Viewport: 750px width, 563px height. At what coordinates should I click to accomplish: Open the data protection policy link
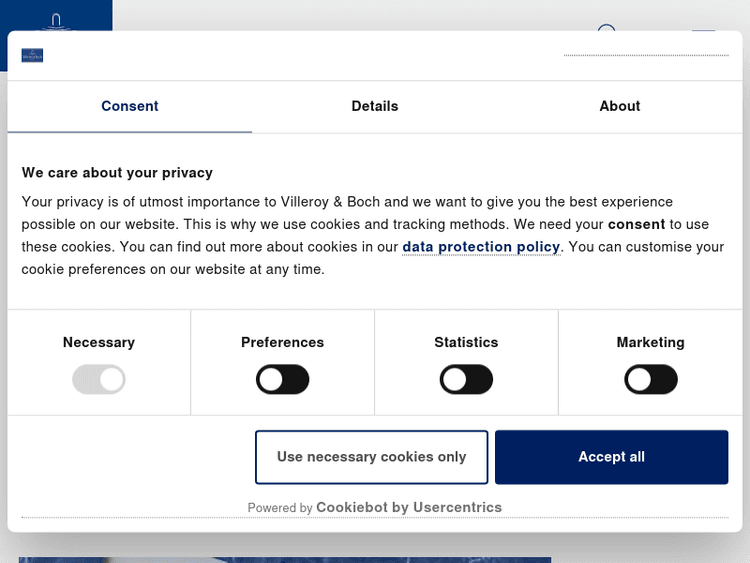coord(481,247)
